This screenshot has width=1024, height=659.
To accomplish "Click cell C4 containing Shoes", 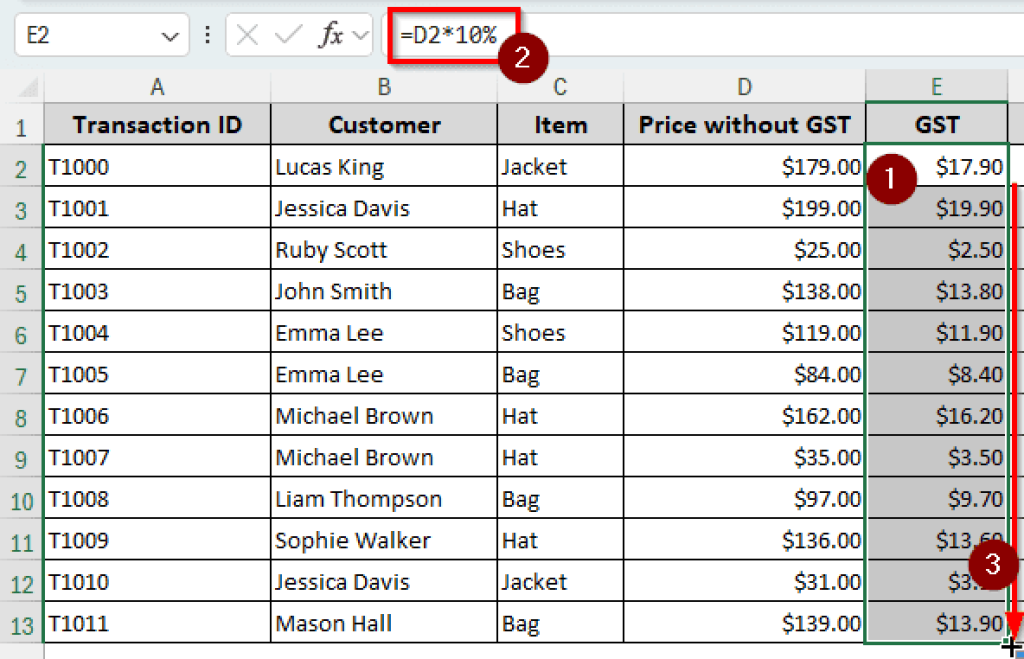I will (559, 249).
